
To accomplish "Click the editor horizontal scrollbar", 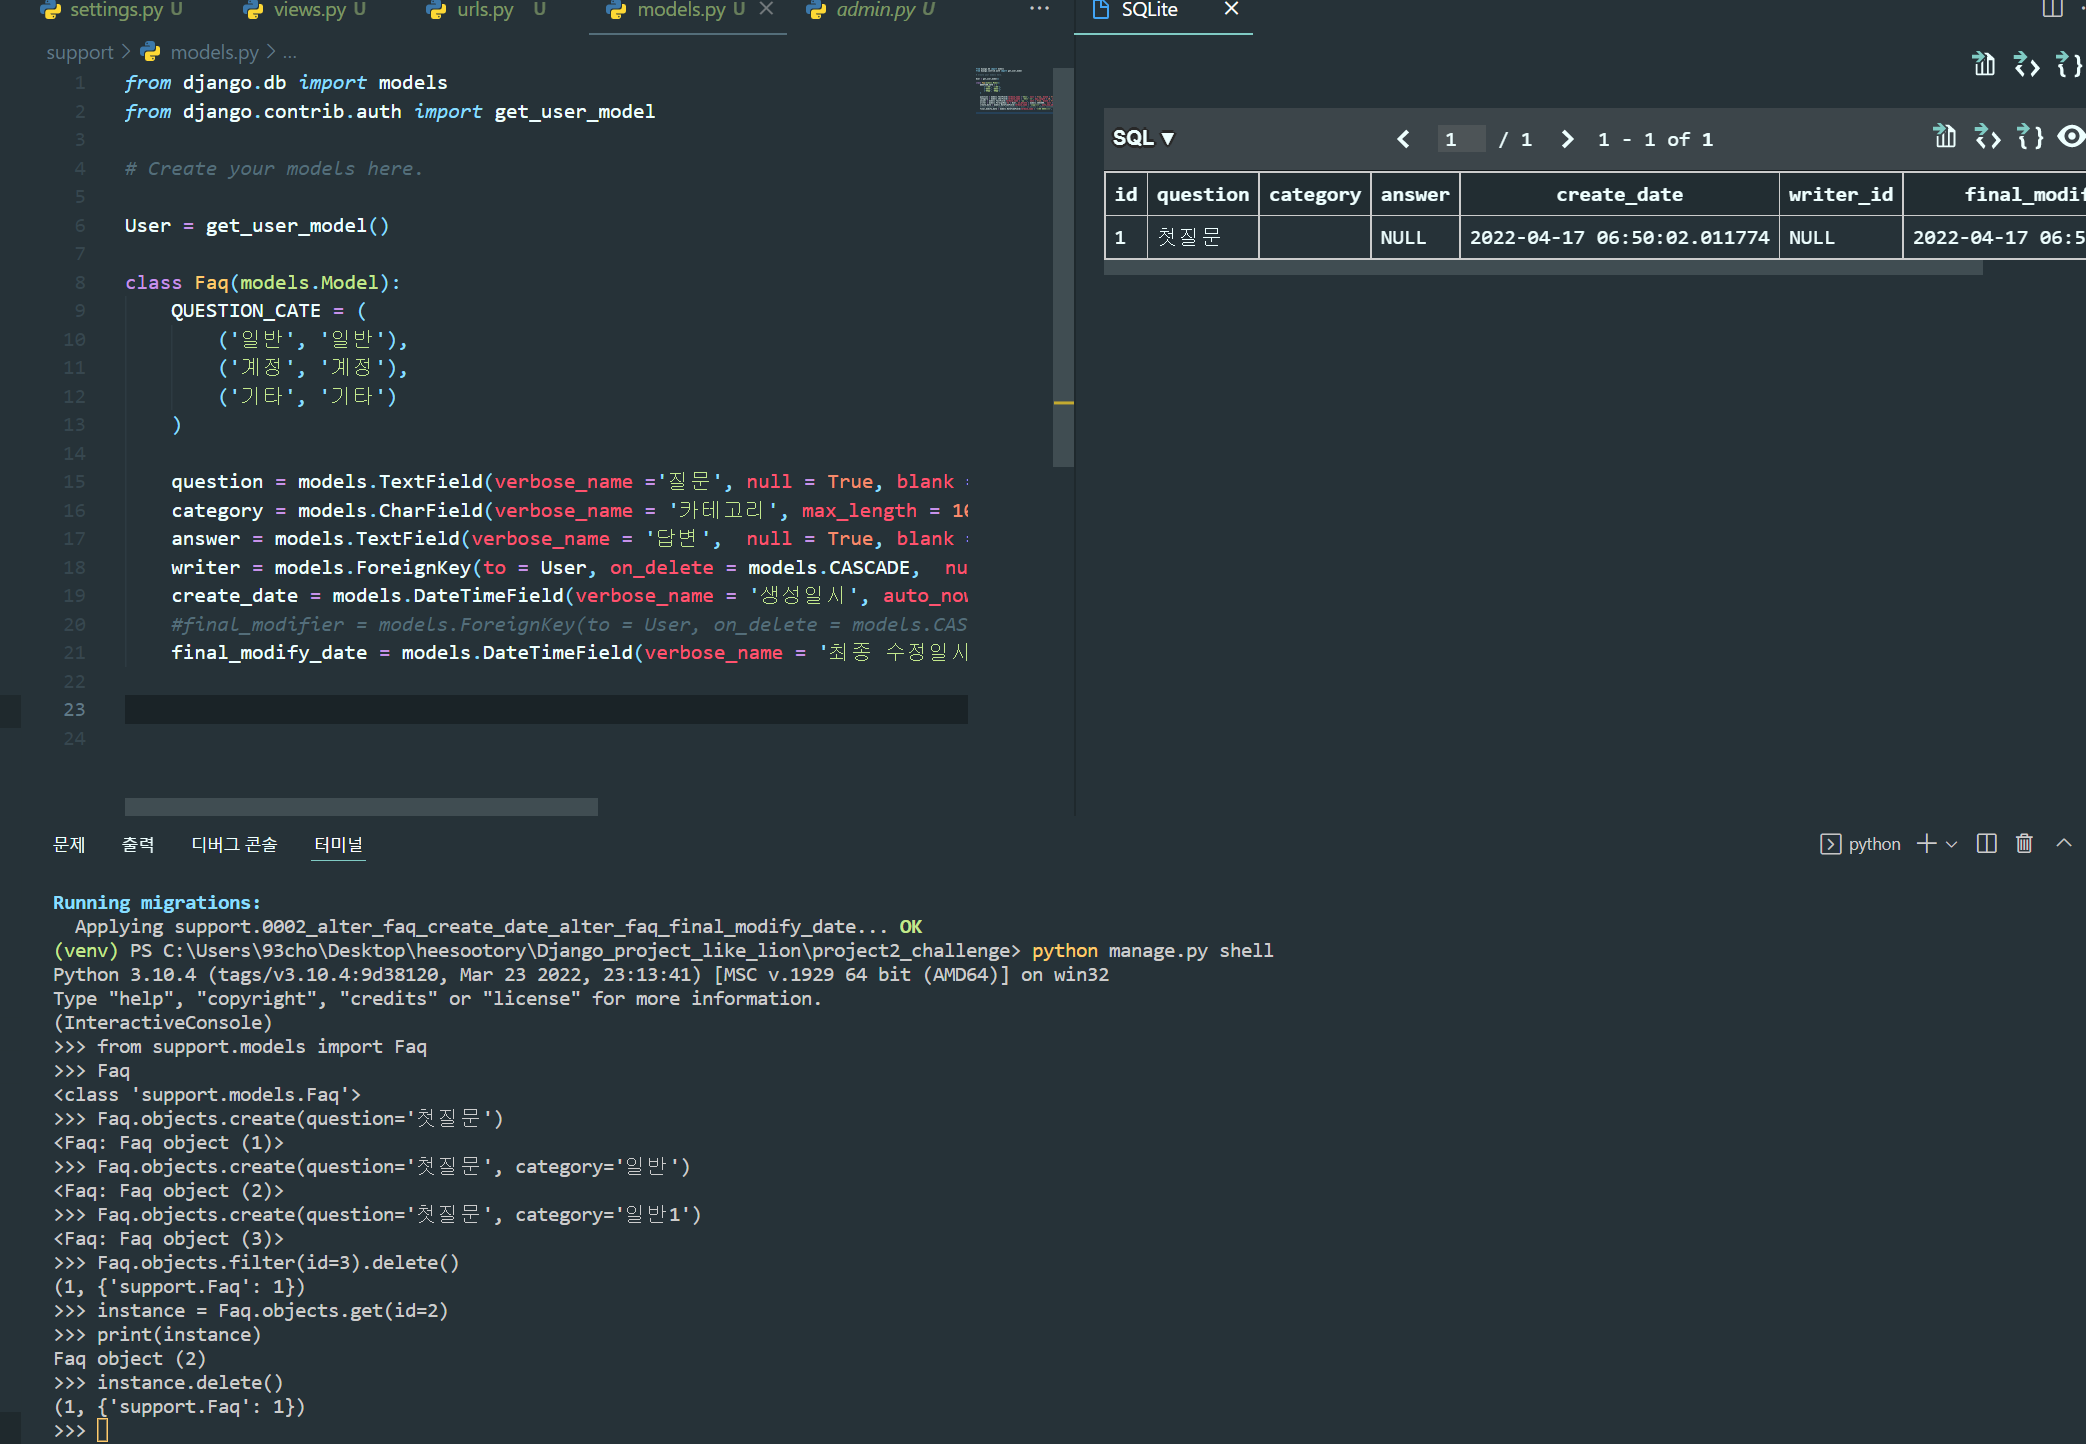I will (x=361, y=806).
